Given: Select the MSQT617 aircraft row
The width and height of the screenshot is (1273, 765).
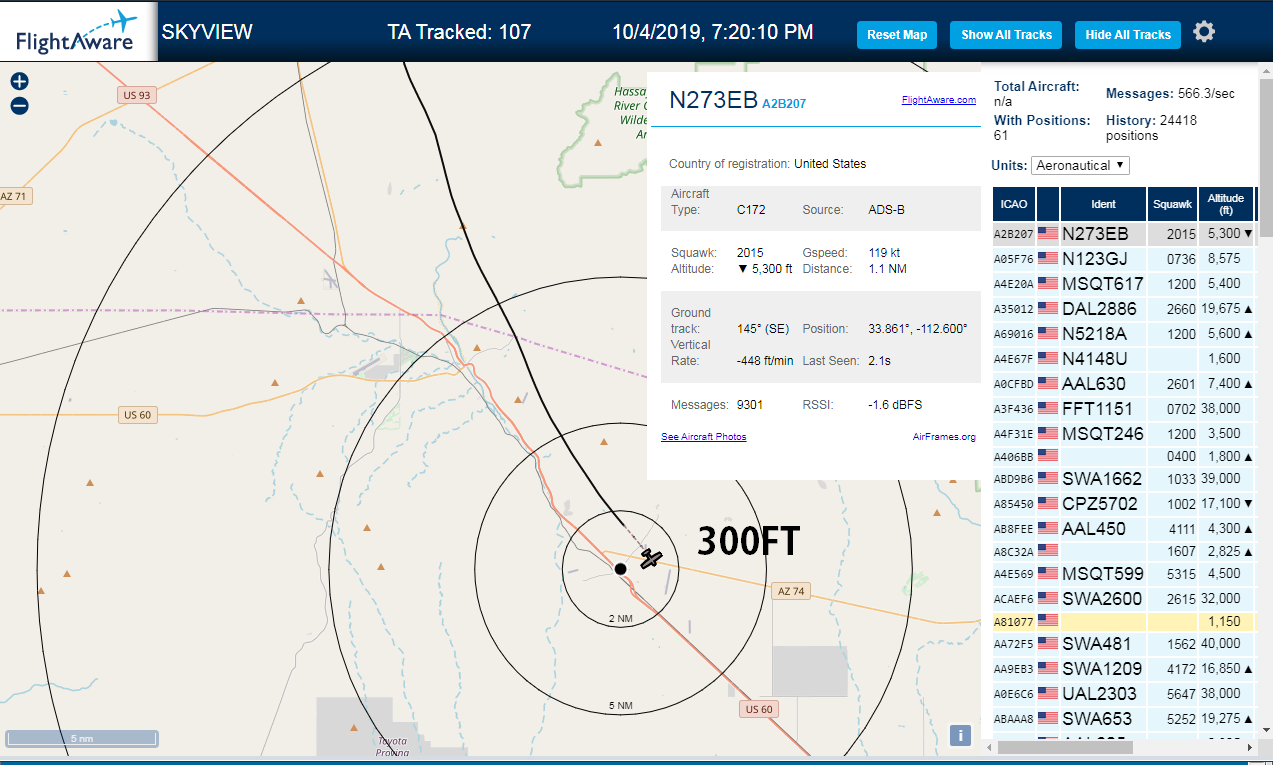Looking at the screenshot, I should coord(1124,284).
